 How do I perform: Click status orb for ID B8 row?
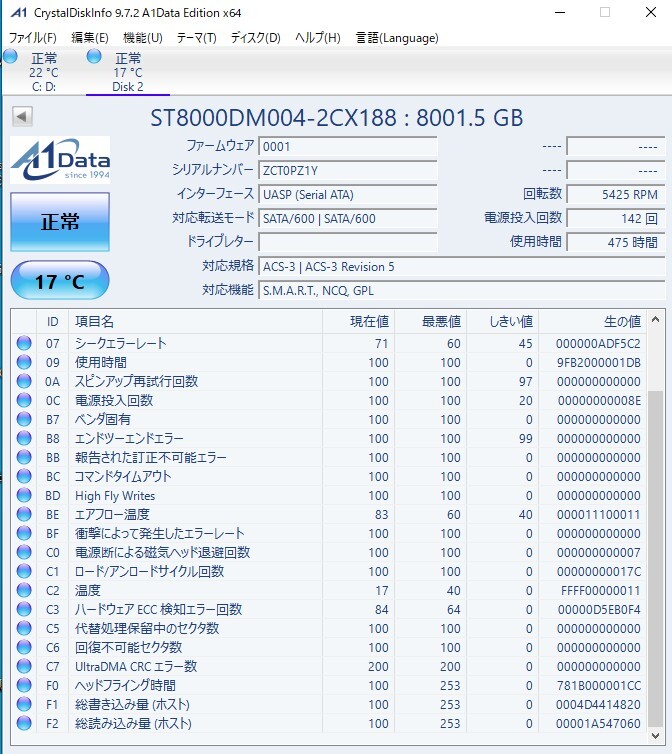click(24, 438)
